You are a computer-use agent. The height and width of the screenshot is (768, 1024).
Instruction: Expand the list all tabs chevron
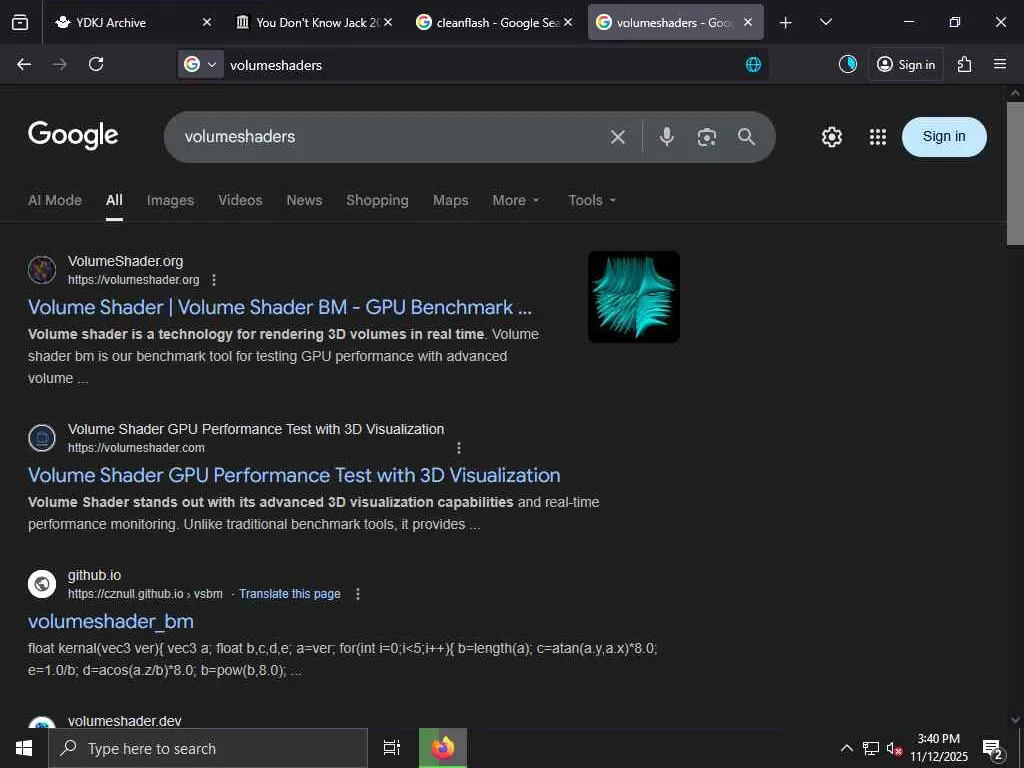tap(825, 22)
